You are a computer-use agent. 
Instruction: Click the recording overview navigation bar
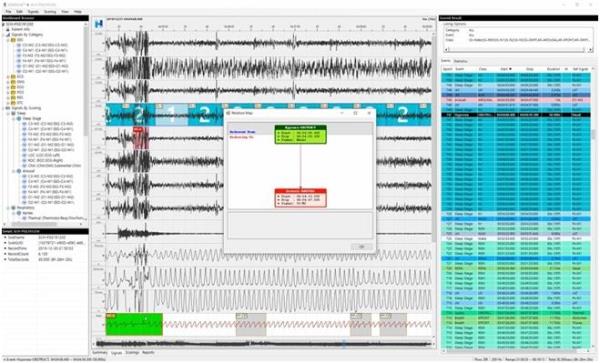tap(264, 344)
